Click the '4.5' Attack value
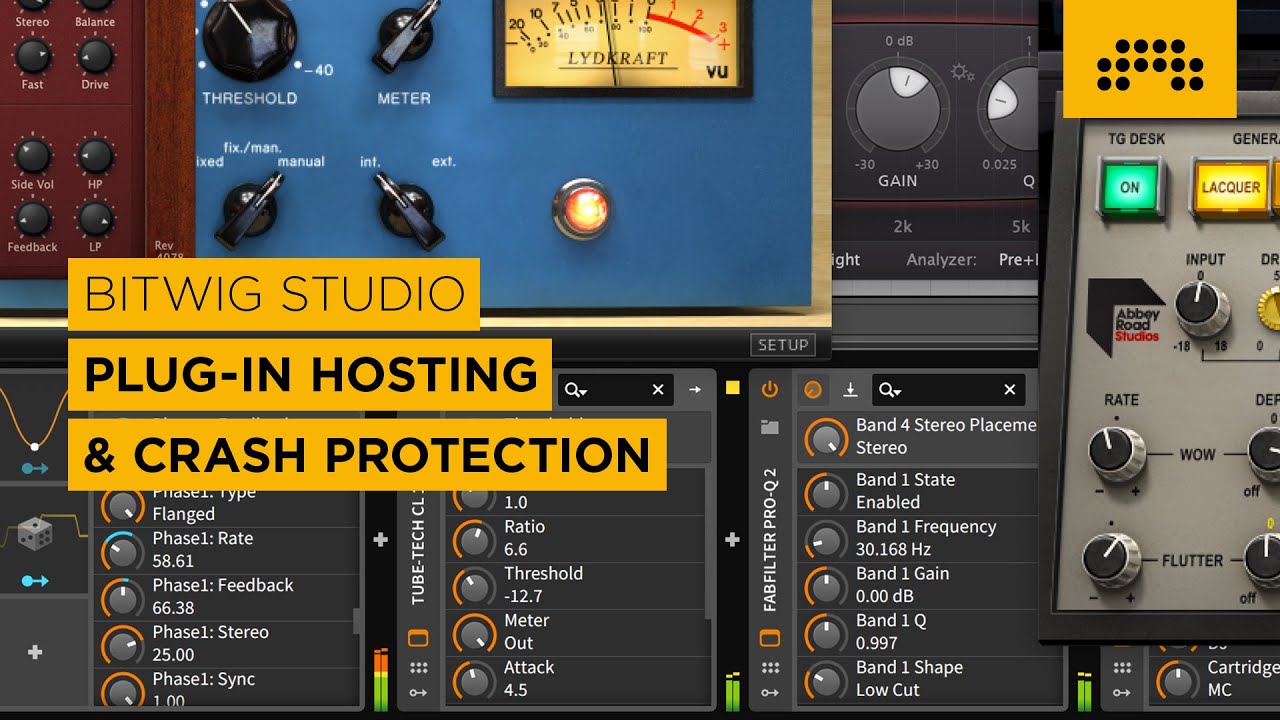Screen dimensions: 1280x720 click(516, 690)
